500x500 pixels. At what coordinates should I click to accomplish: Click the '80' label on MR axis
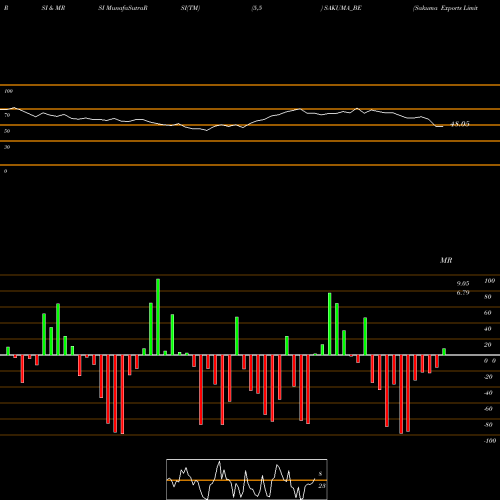[x=488, y=297]
